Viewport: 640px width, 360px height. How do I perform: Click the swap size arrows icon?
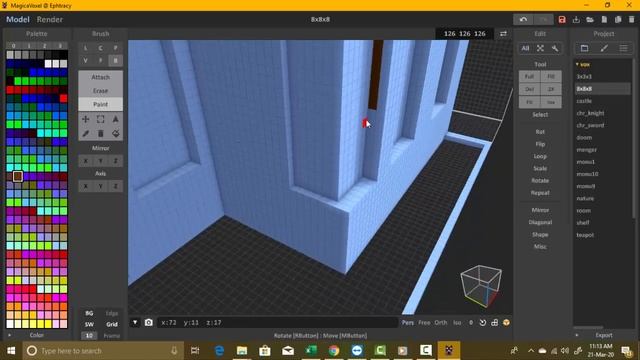(503, 34)
